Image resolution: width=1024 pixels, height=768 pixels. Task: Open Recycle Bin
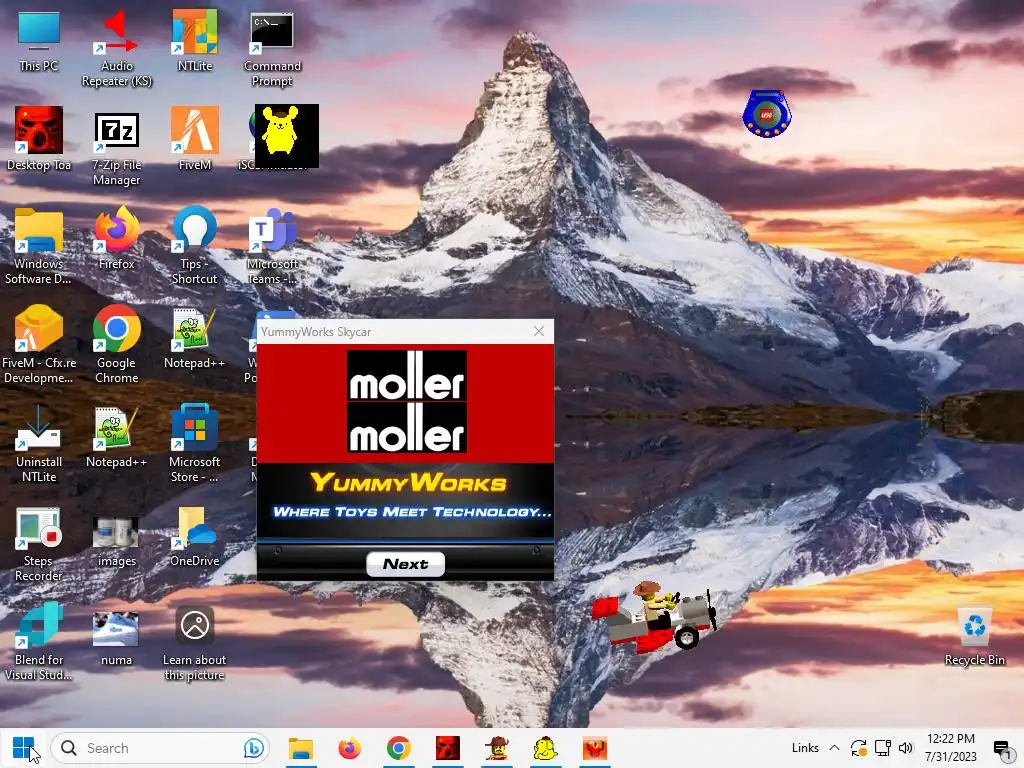click(974, 636)
